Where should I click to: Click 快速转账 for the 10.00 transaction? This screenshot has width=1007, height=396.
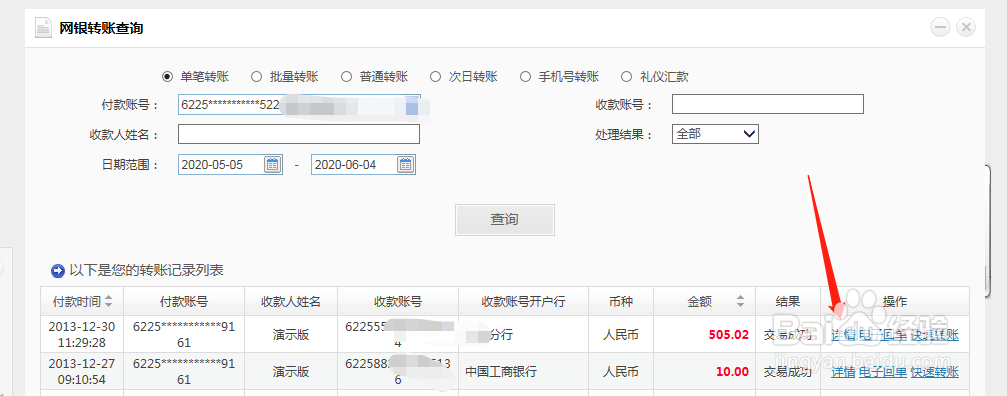934,372
